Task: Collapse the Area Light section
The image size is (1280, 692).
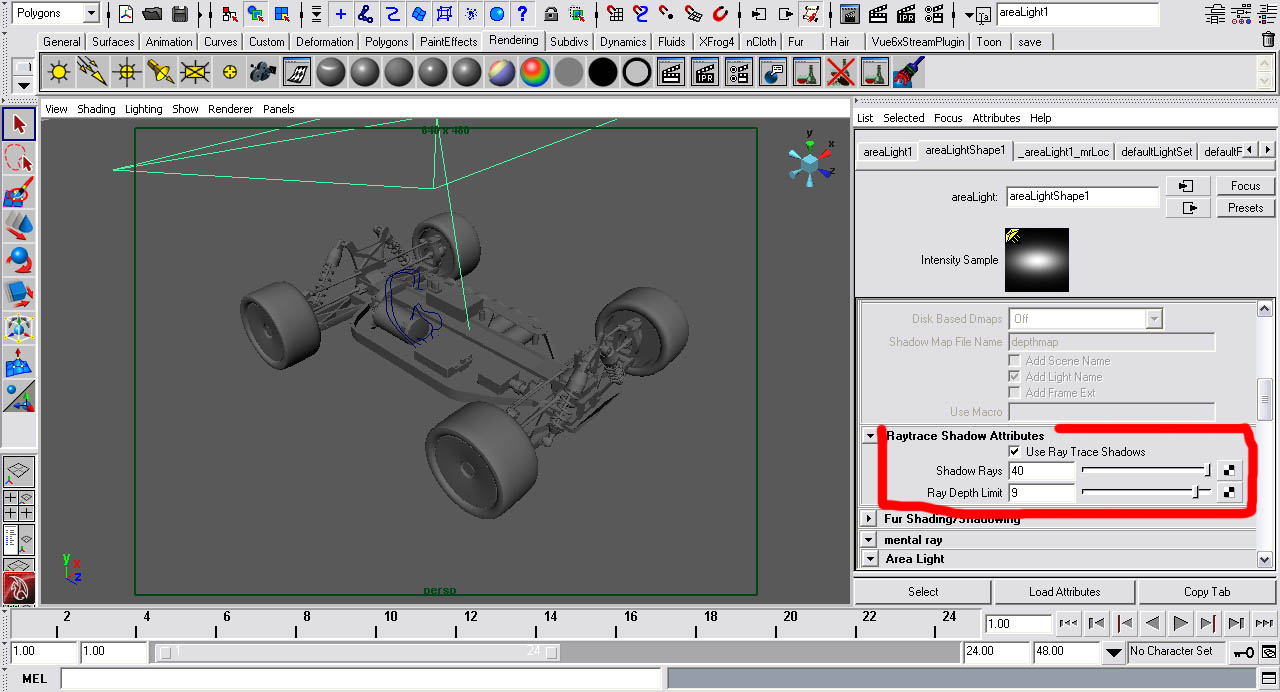Action: pos(871,559)
